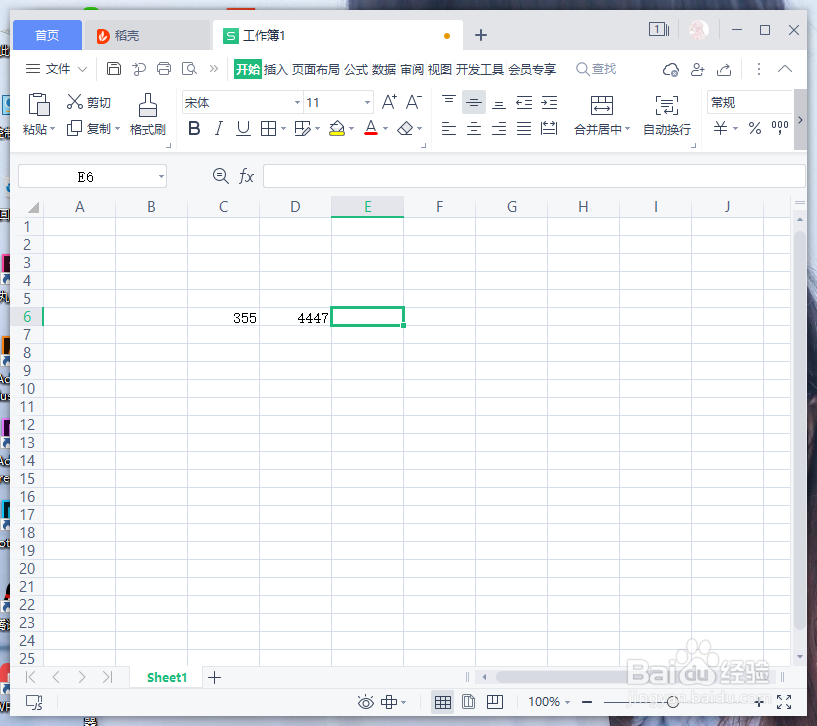Center text horizontally
This screenshot has height=726, width=817.
(x=474, y=128)
